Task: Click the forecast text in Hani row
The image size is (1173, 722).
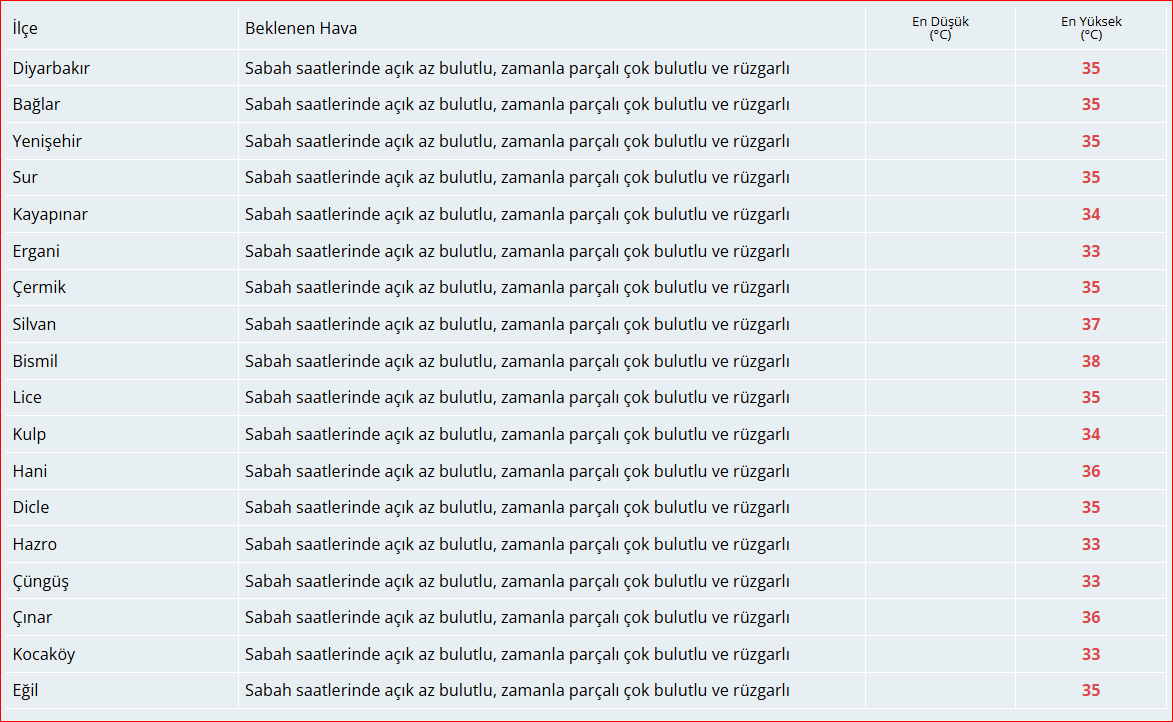Action: coord(517,471)
